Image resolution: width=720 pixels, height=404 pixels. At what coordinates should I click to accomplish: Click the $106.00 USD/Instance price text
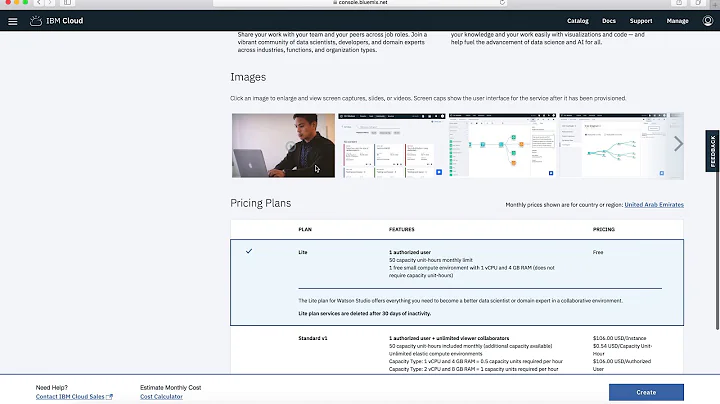pyautogui.click(x=619, y=338)
